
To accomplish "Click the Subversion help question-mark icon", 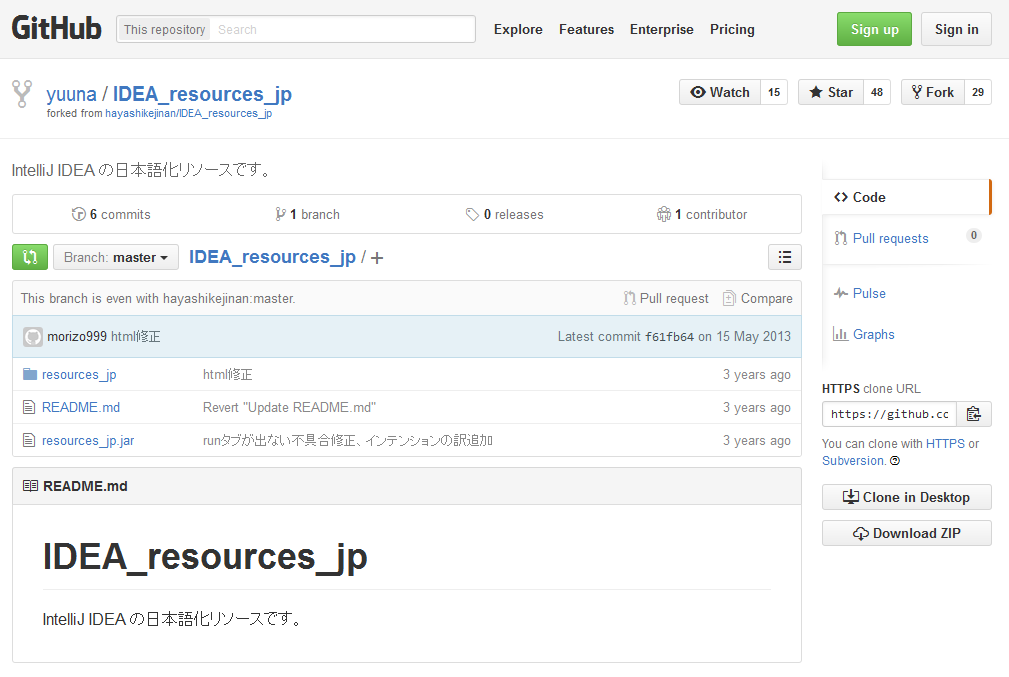I will [895, 461].
